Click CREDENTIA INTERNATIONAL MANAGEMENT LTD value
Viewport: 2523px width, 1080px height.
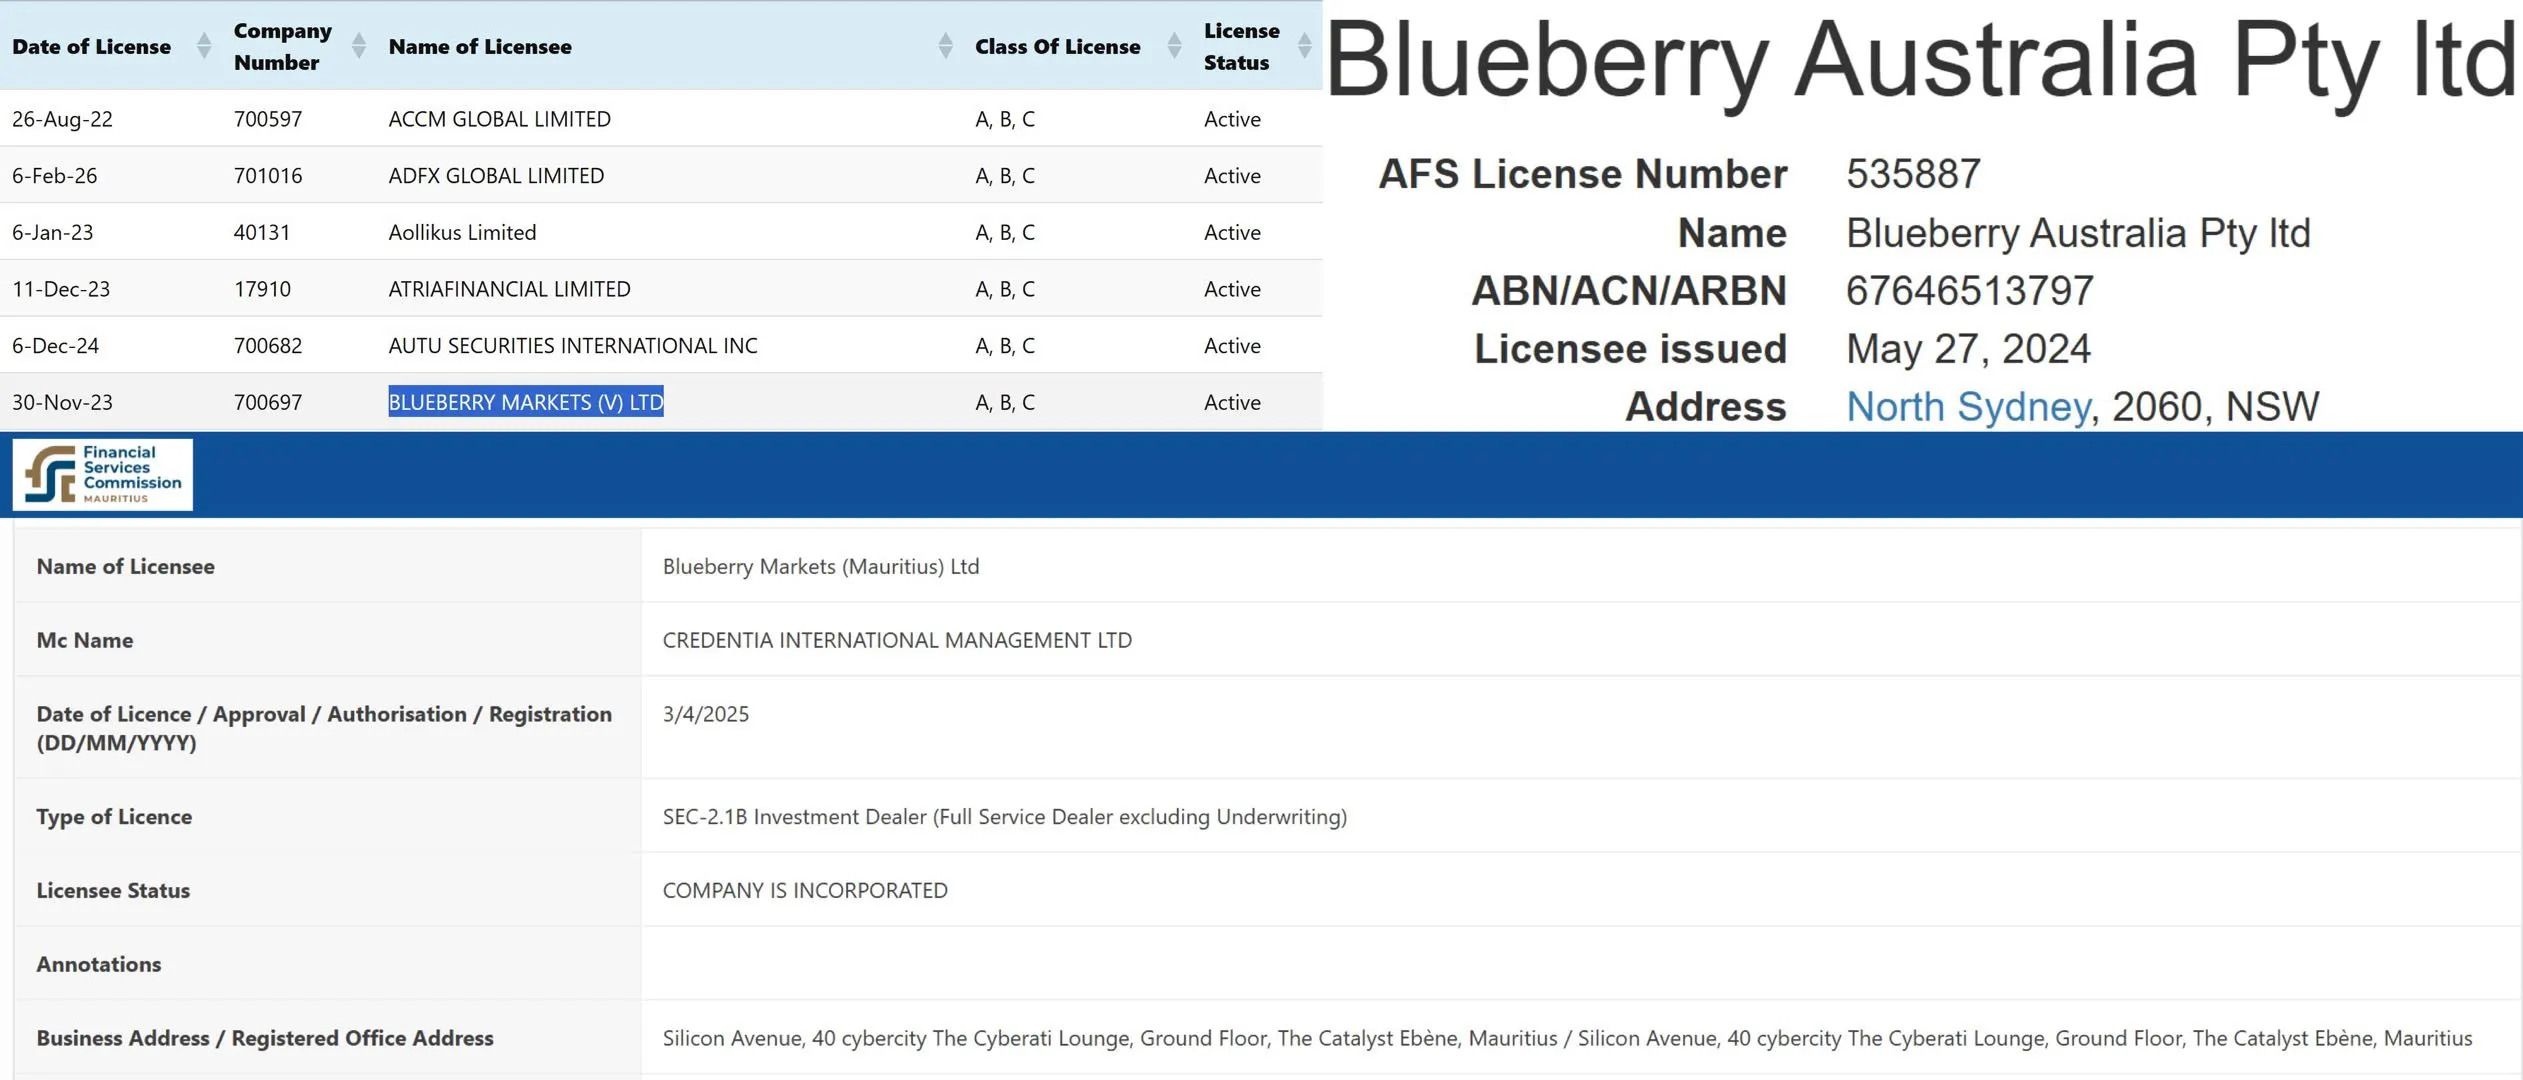(x=897, y=640)
